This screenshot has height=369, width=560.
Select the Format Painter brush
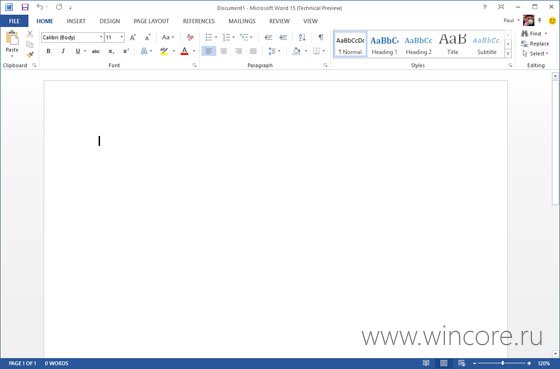[30, 55]
